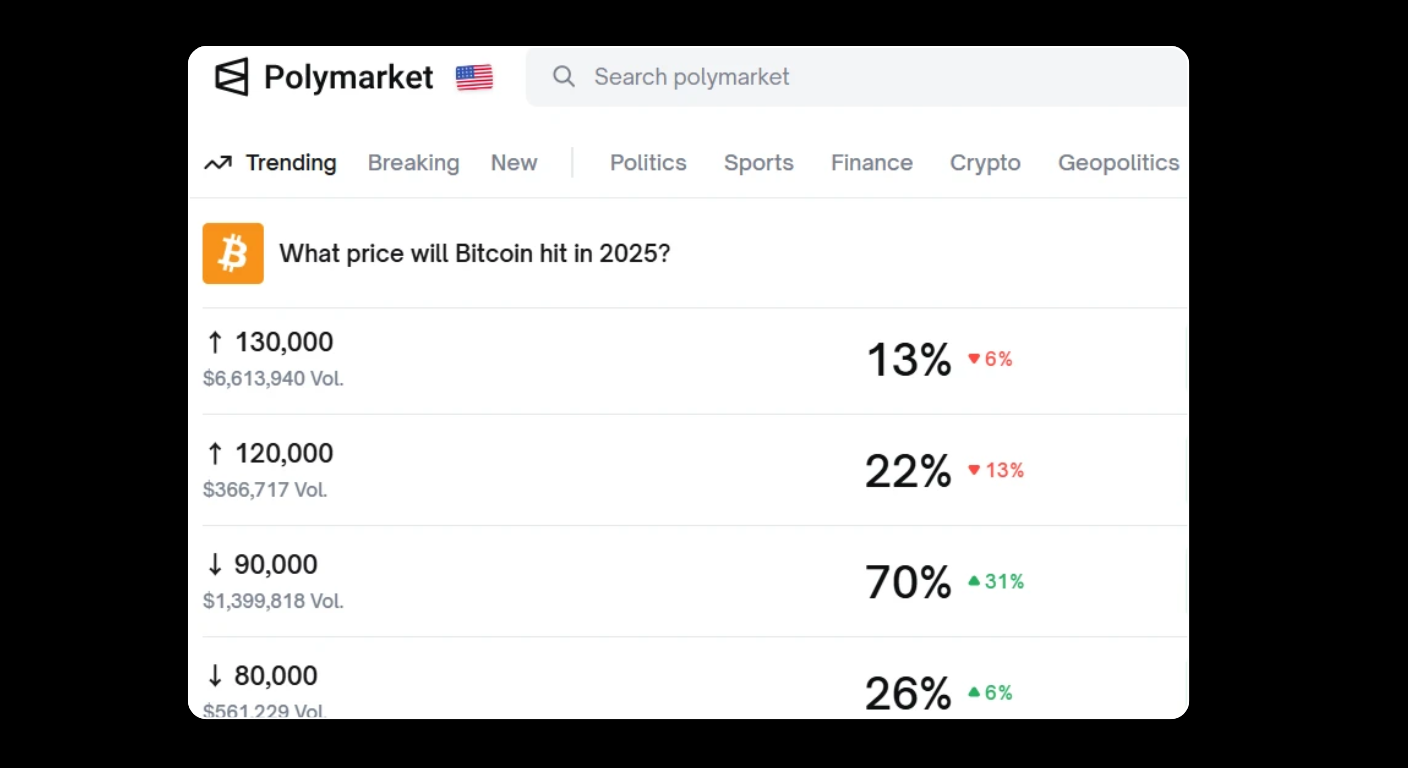Click the Trending chart-line icon
This screenshot has width=1408, height=768.
219,161
